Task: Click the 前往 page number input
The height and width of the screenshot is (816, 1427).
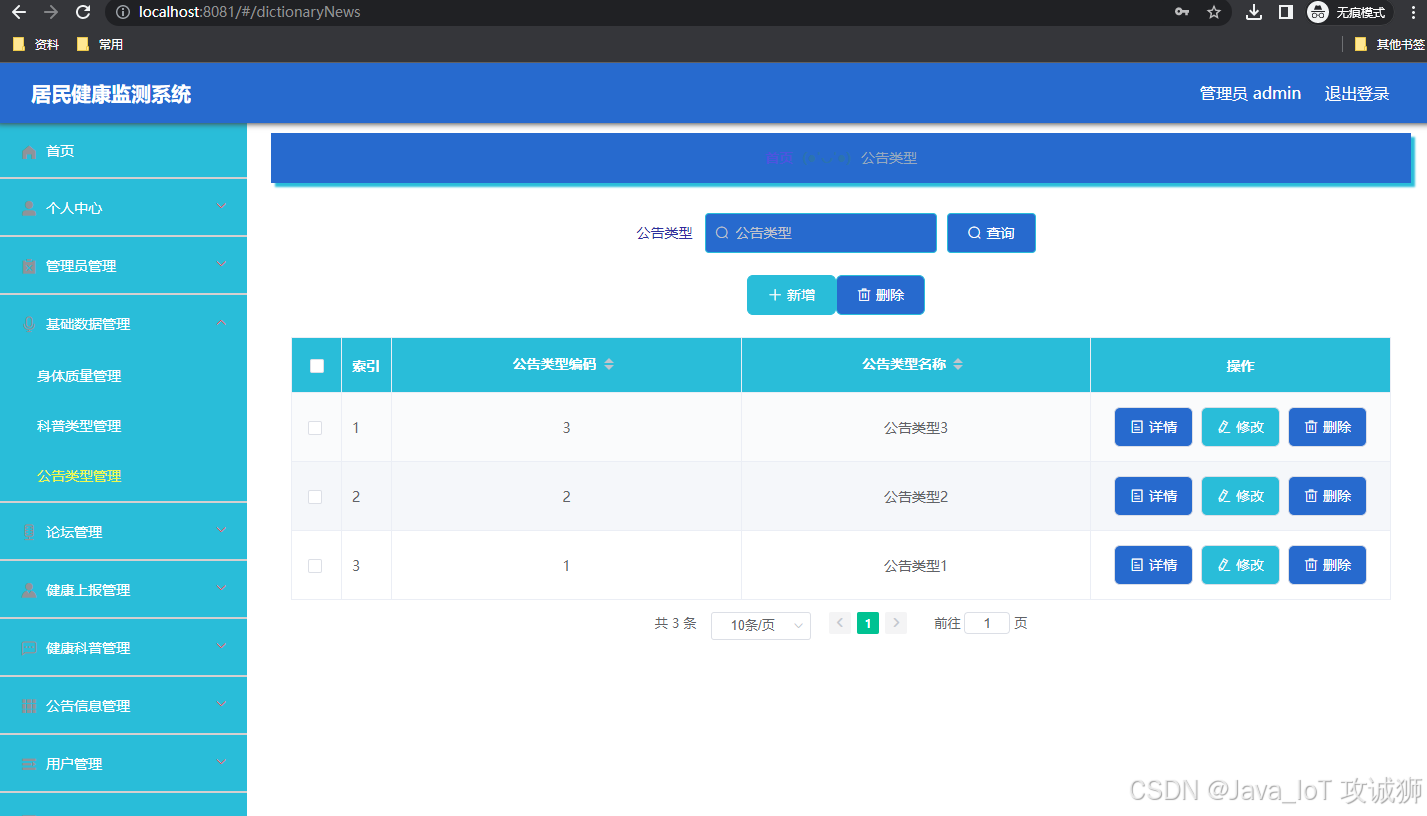Action: [987, 623]
